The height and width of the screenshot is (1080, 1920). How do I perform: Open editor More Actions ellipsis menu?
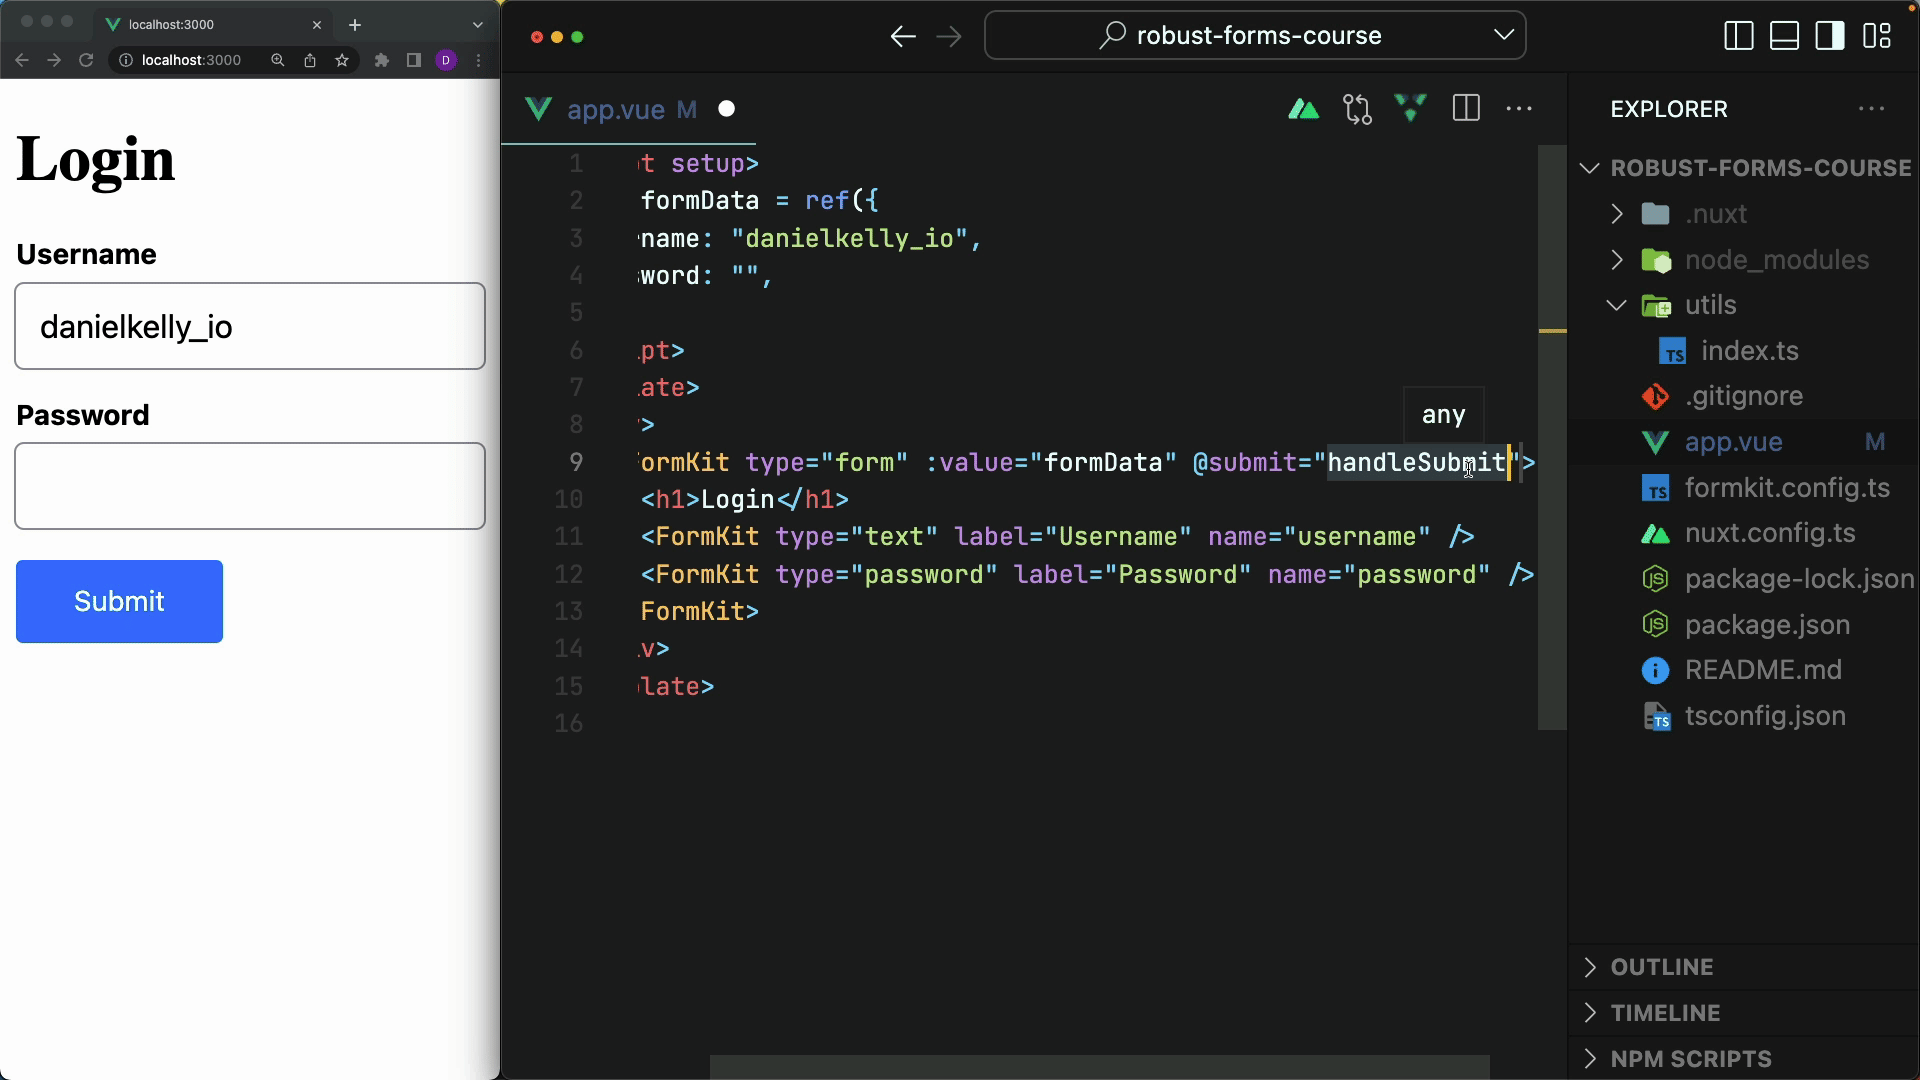point(1519,109)
